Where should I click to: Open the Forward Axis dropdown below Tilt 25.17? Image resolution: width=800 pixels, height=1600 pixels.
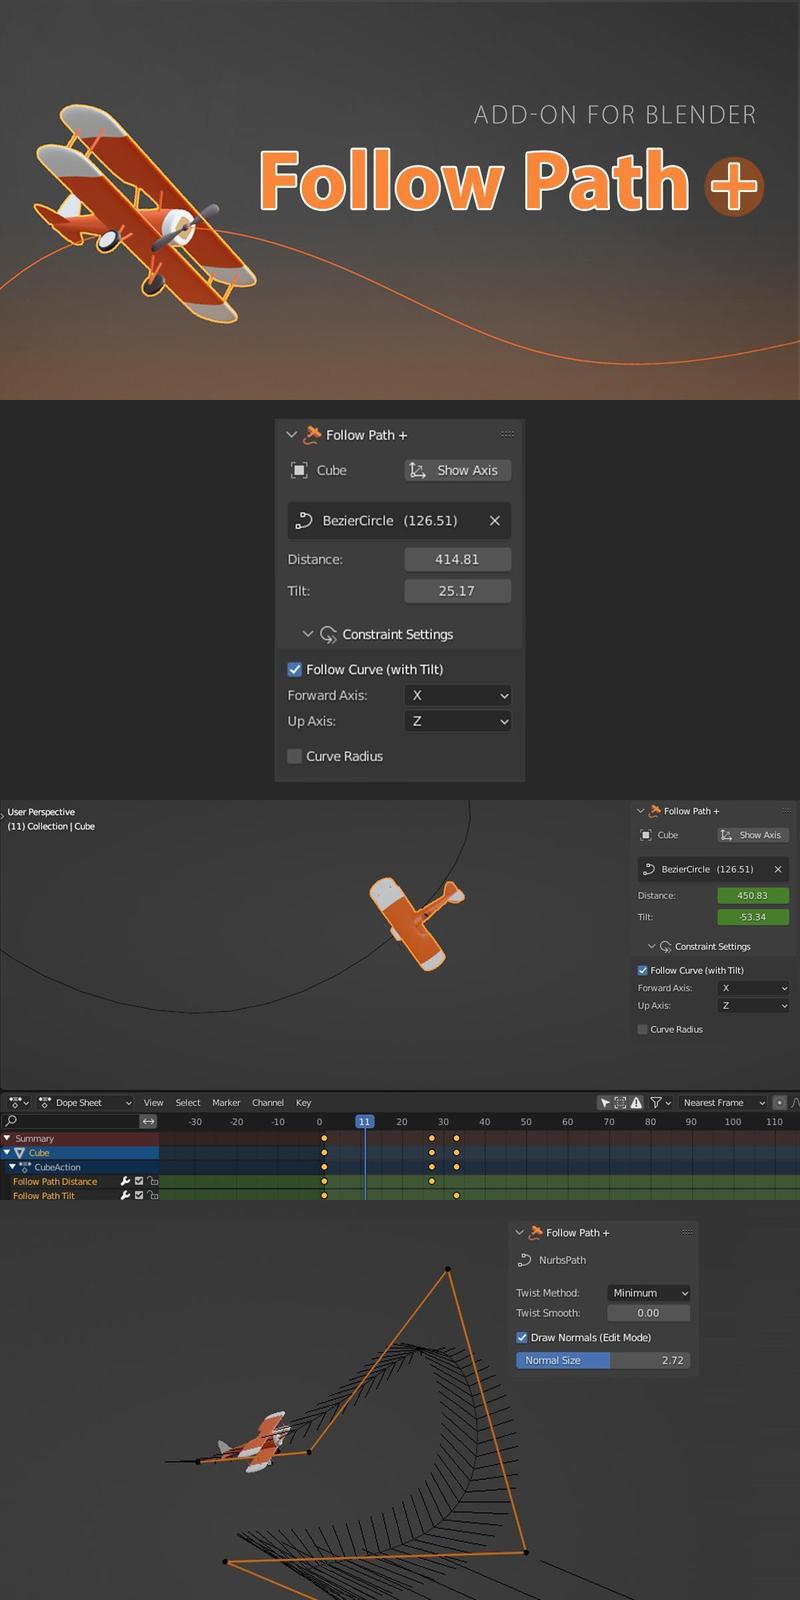tap(458, 695)
